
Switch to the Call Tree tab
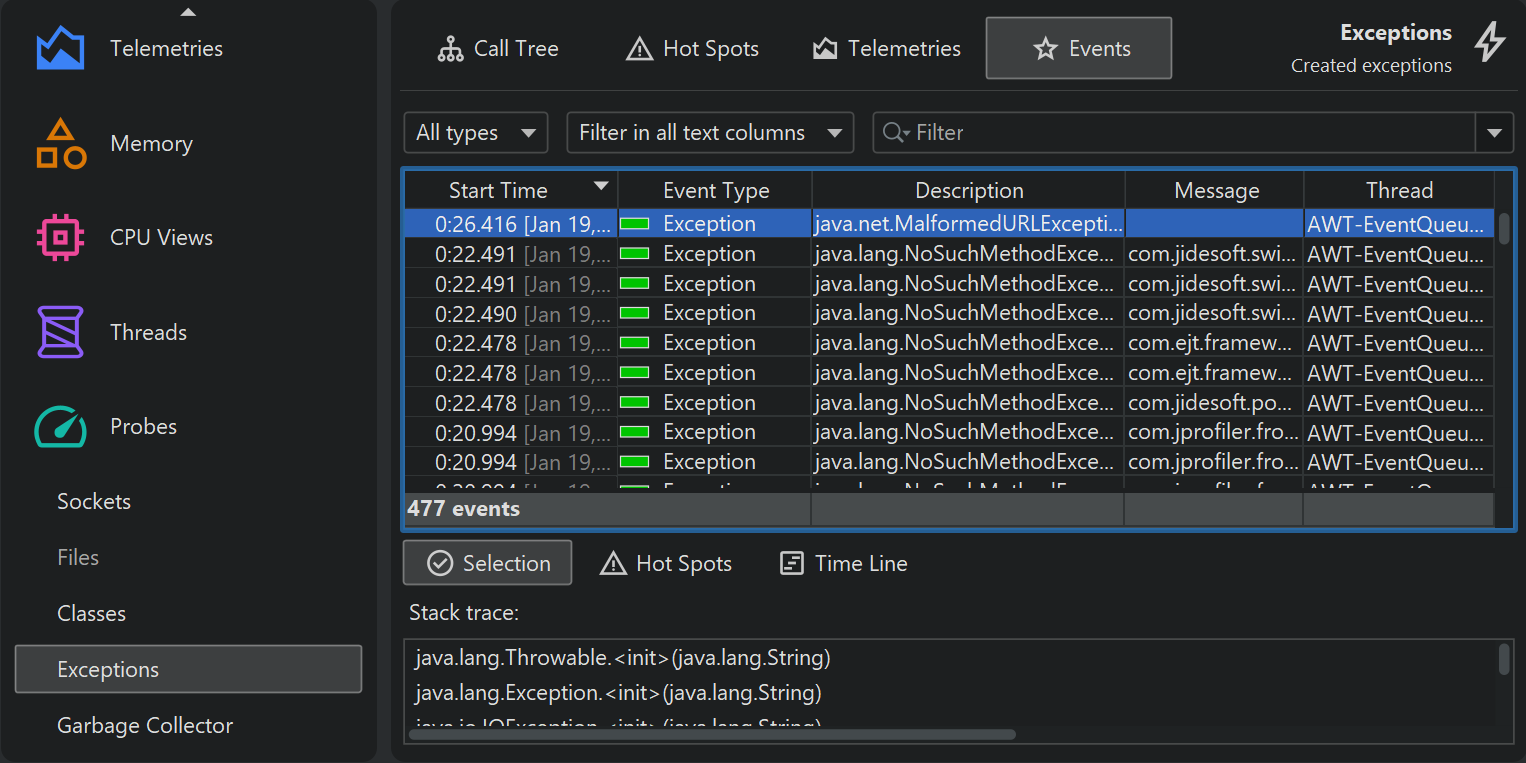click(498, 49)
